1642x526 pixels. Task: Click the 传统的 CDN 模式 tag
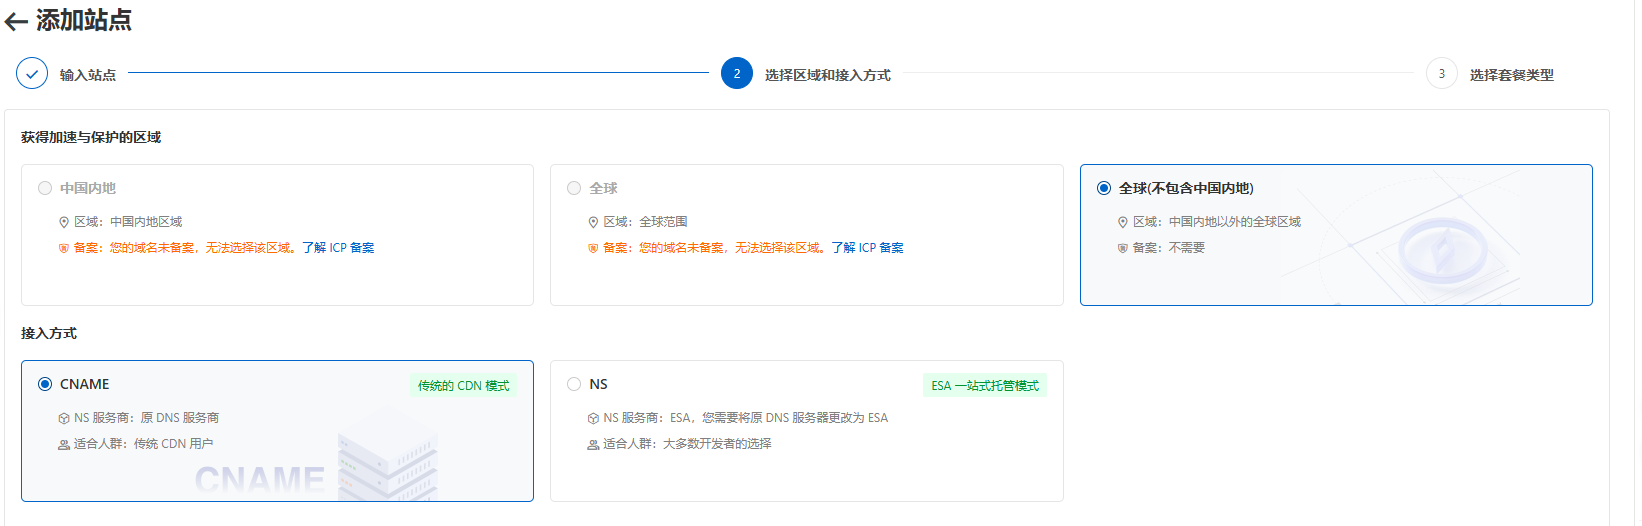coord(463,386)
